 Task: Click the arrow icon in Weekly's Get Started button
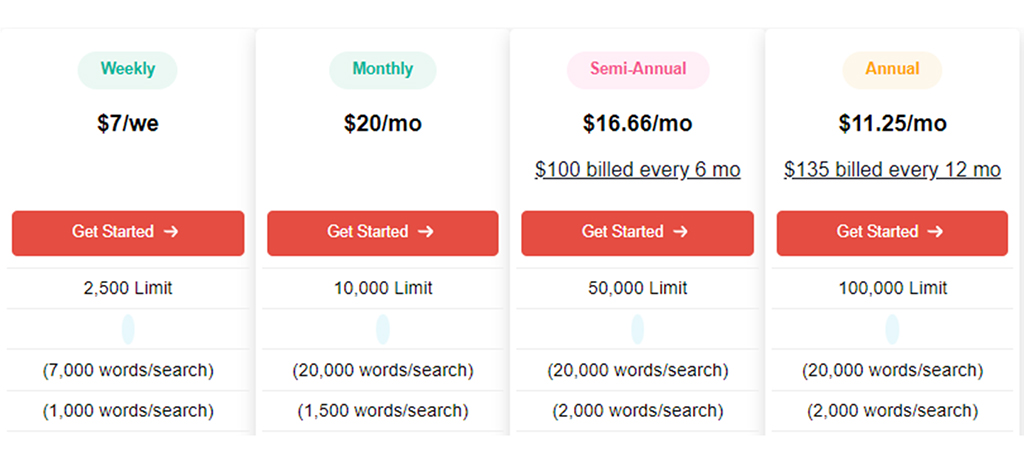pos(170,232)
